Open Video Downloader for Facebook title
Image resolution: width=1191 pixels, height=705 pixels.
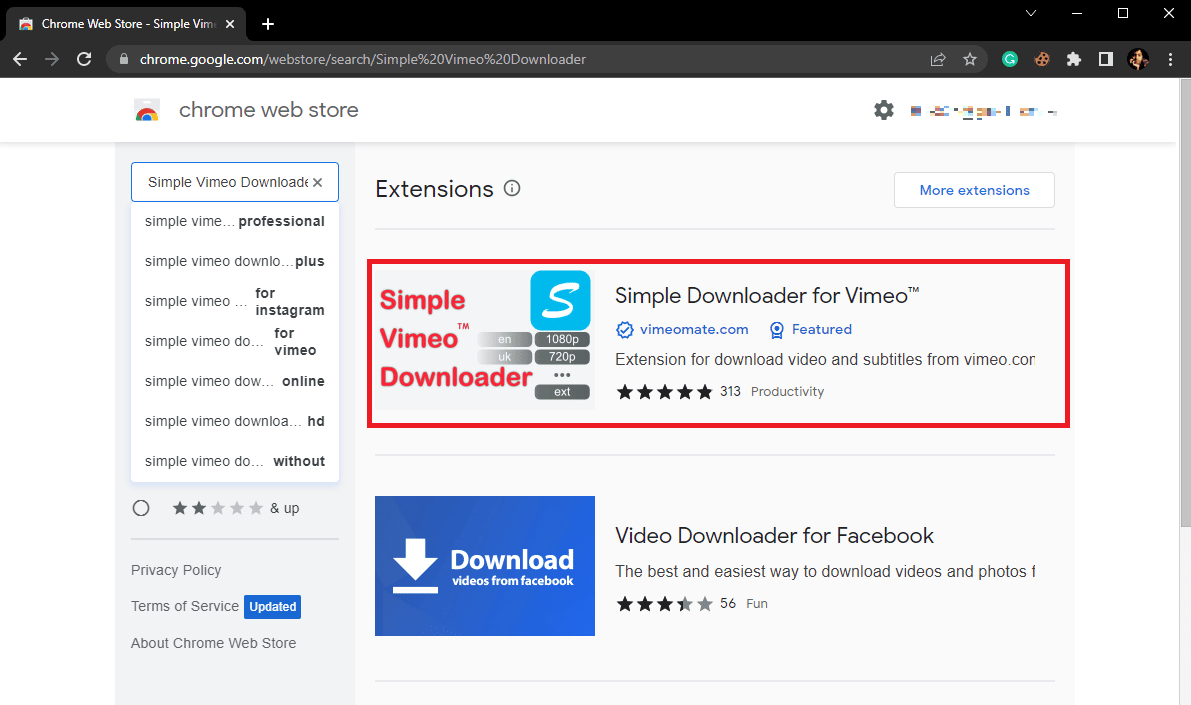click(x=774, y=536)
